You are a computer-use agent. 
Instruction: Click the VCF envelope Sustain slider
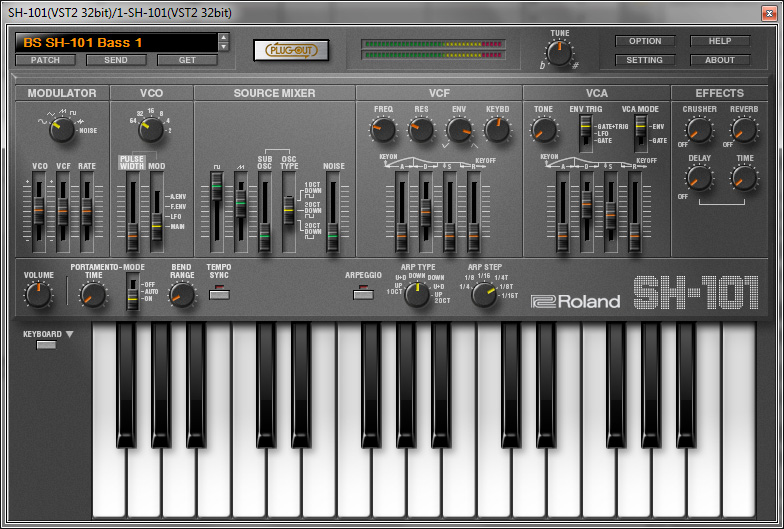coord(450,212)
